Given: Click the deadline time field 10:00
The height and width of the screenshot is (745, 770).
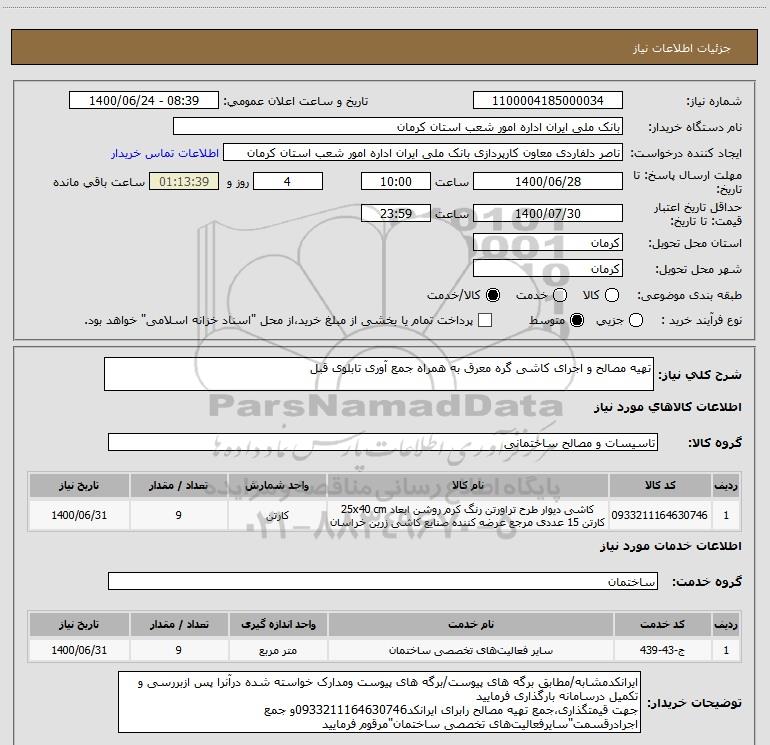Looking at the screenshot, I should (x=396, y=181).
